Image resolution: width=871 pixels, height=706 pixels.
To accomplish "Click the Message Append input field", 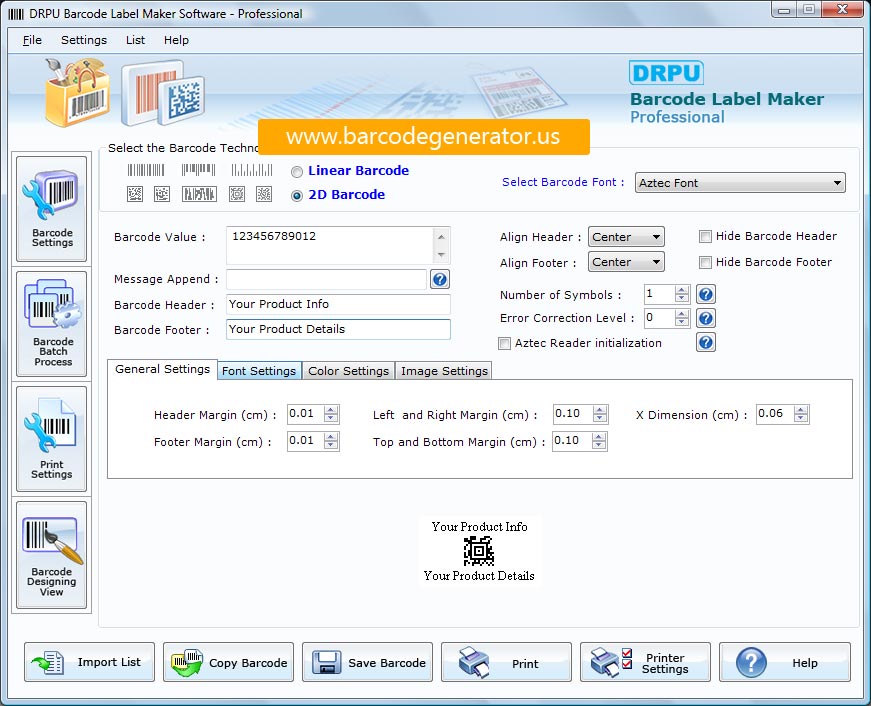I will (327, 279).
